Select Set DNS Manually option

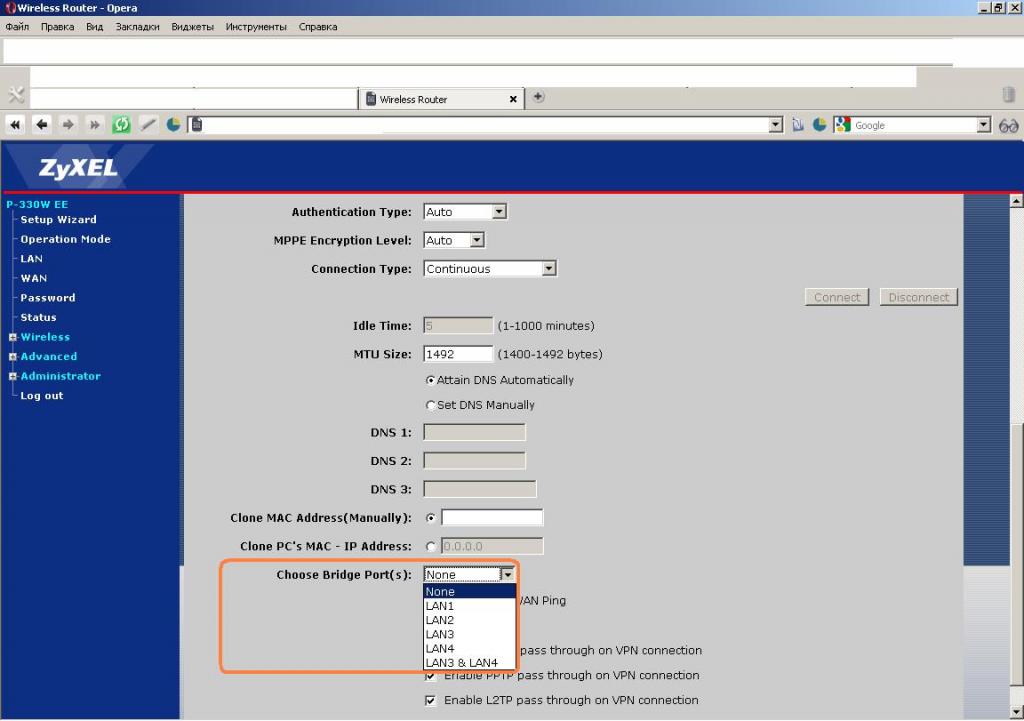coord(431,406)
